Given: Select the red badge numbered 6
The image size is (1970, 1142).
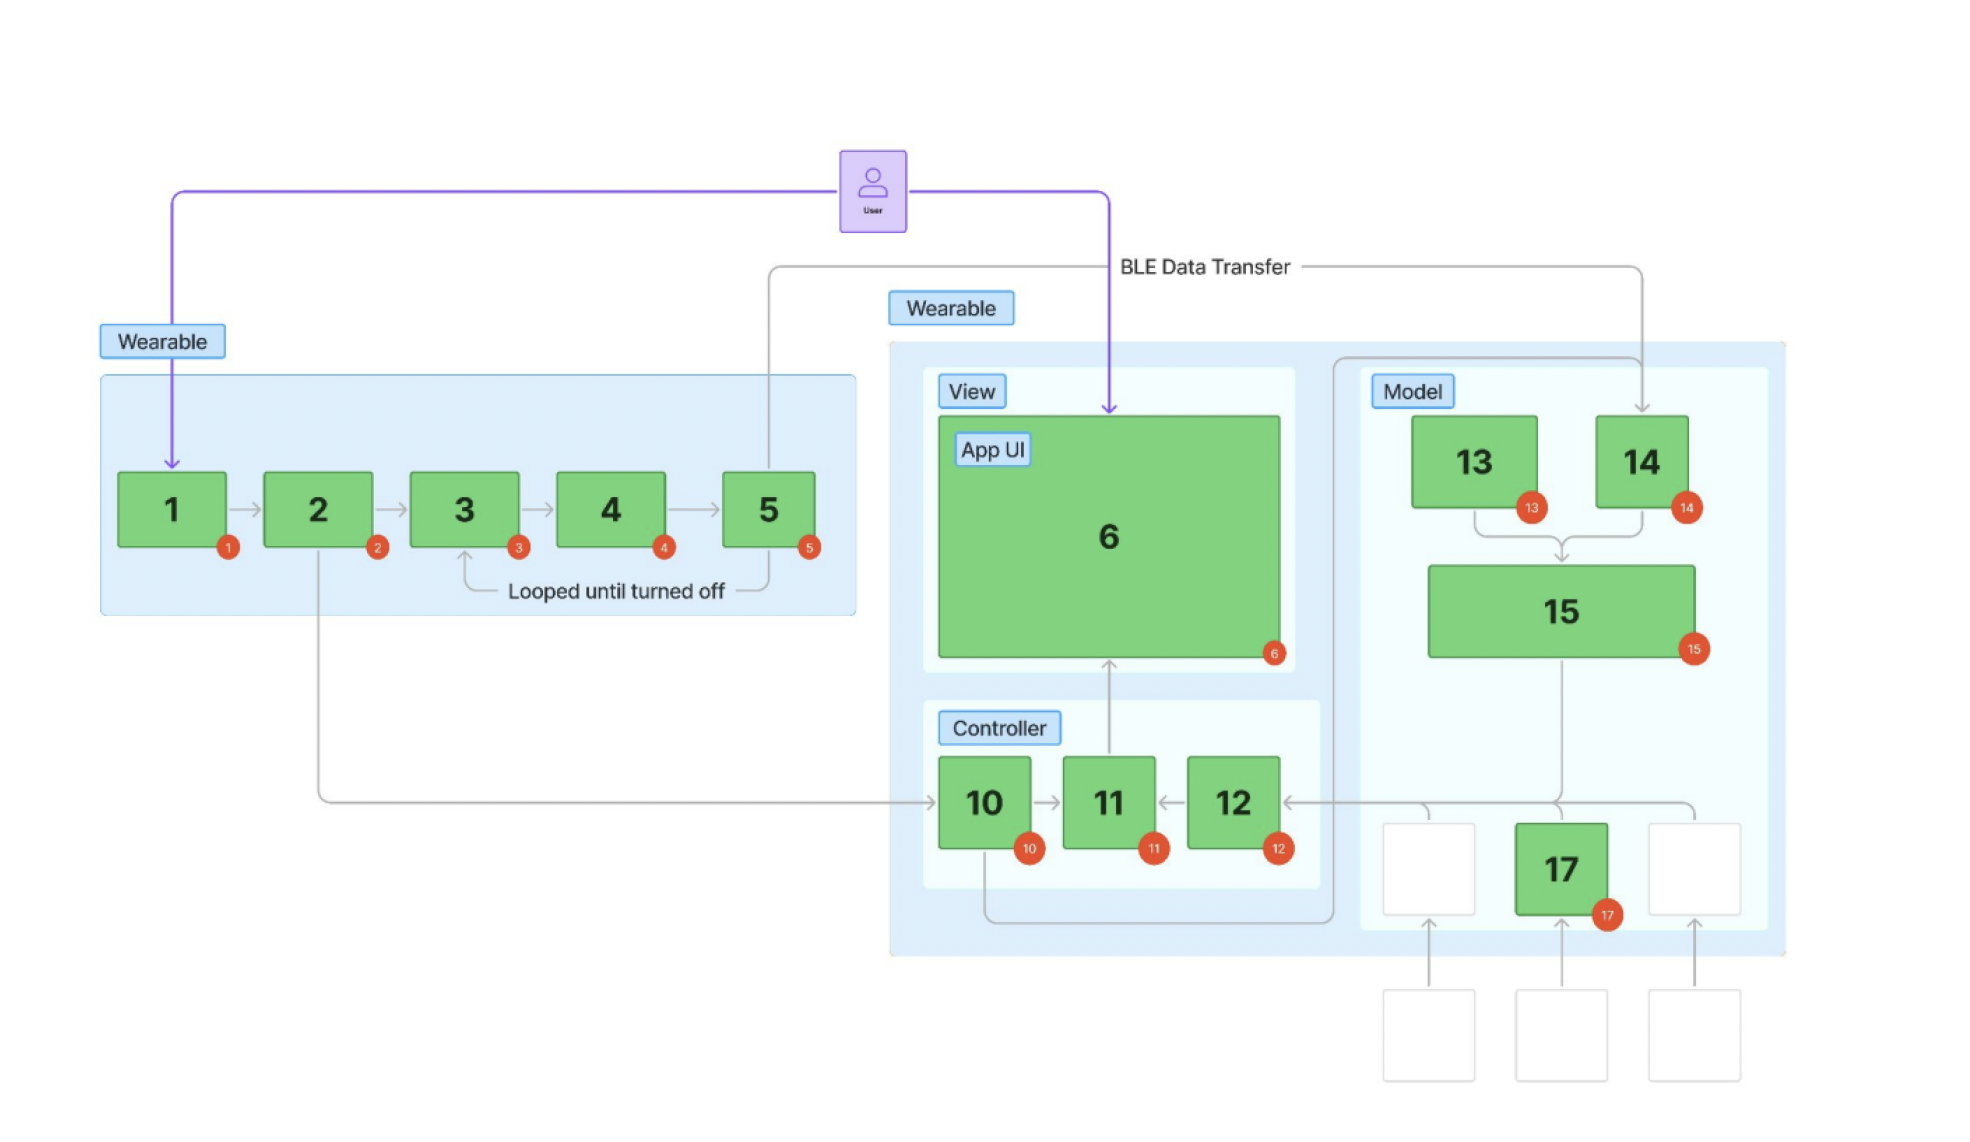Looking at the screenshot, I should [1273, 653].
